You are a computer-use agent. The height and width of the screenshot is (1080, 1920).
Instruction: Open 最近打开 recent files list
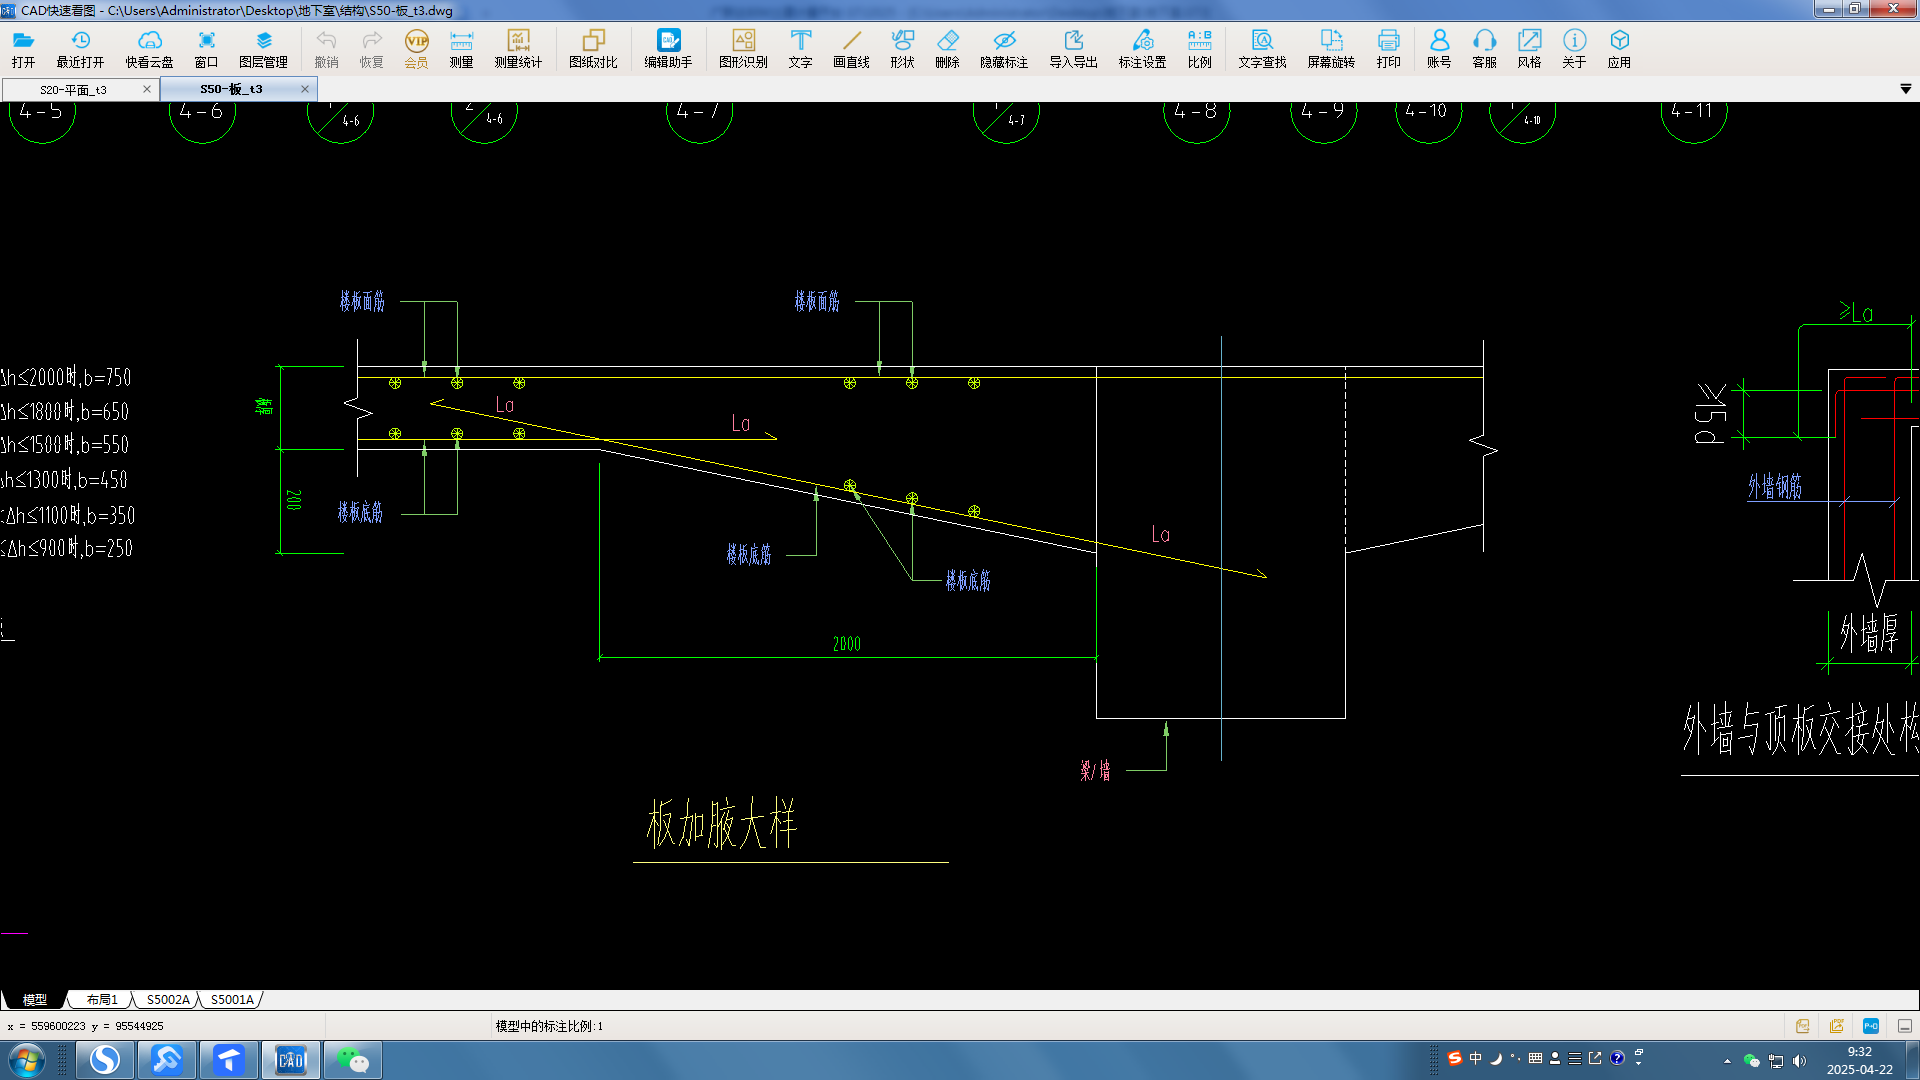(80, 48)
